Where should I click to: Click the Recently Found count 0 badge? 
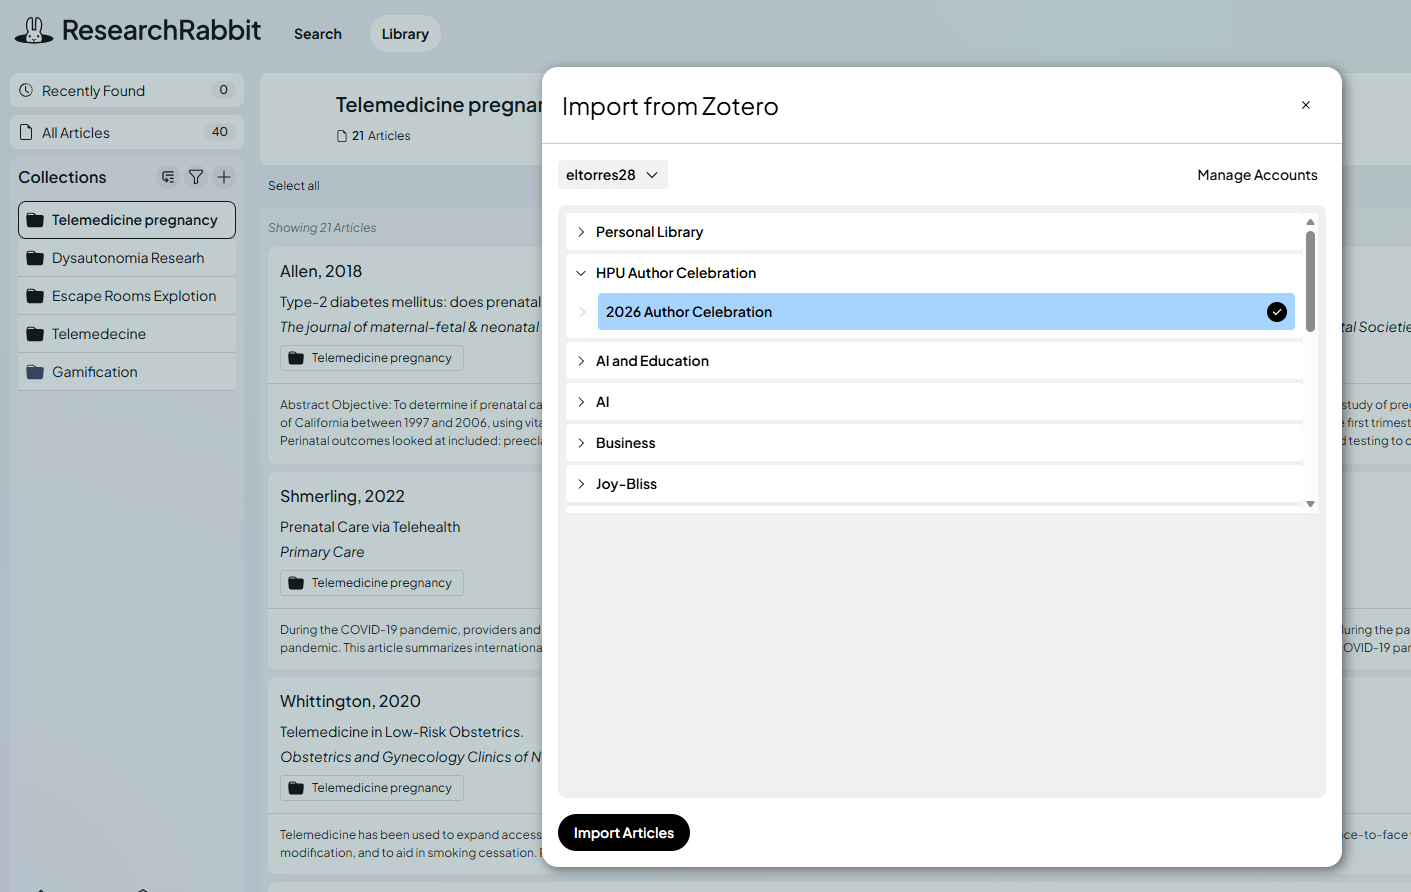223,90
